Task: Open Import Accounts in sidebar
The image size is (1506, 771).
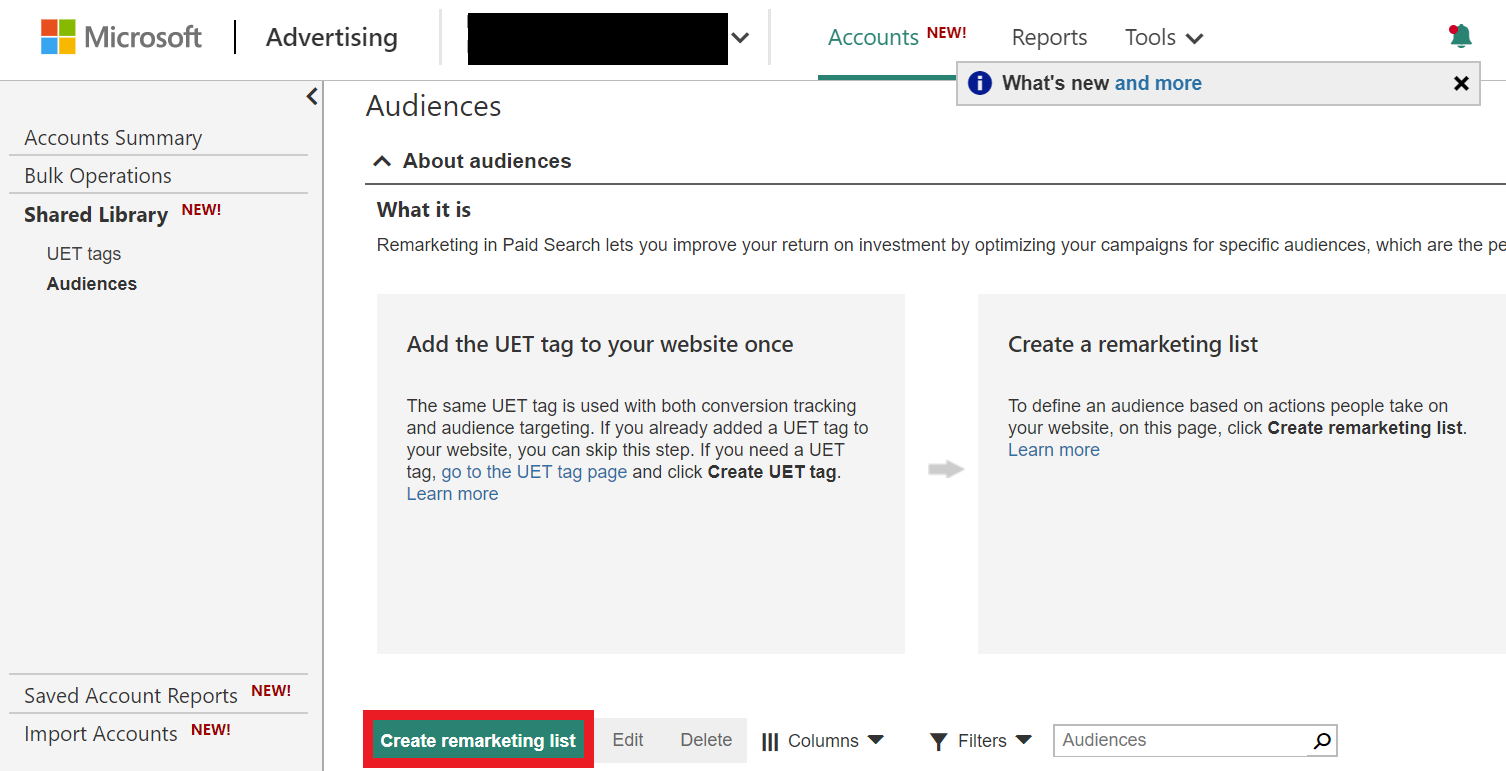Action: point(101,733)
